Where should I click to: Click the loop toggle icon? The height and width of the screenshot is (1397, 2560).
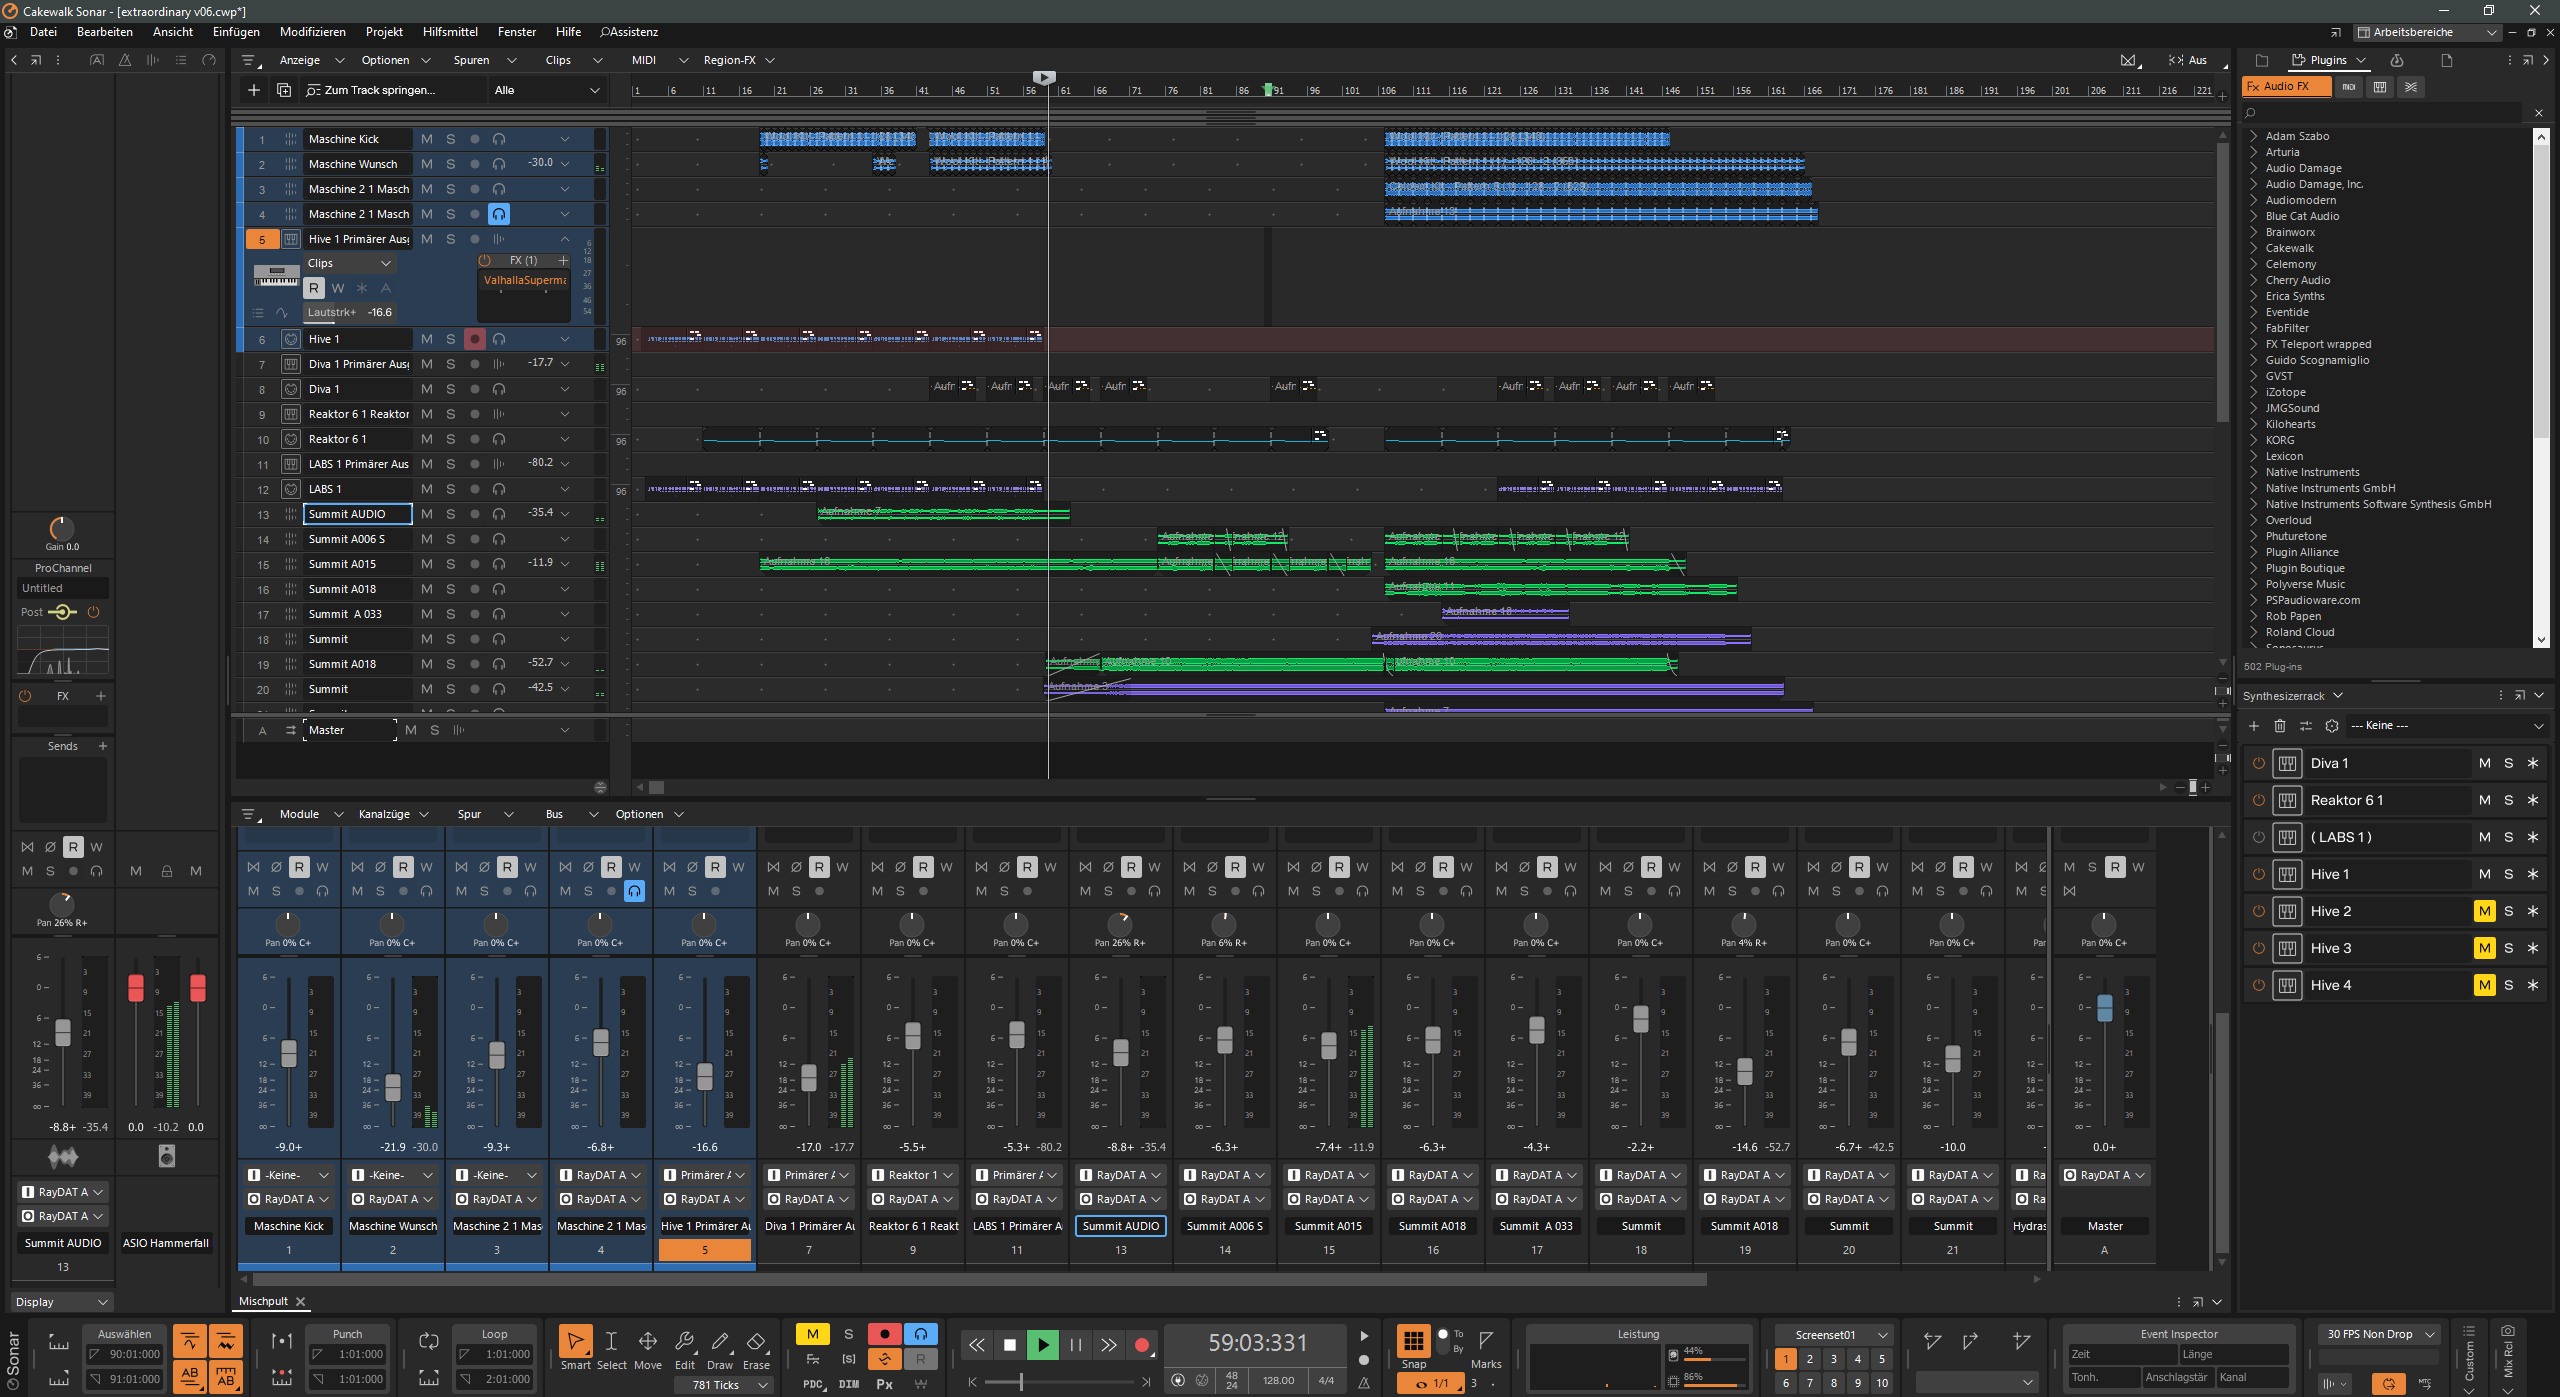(429, 1341)
